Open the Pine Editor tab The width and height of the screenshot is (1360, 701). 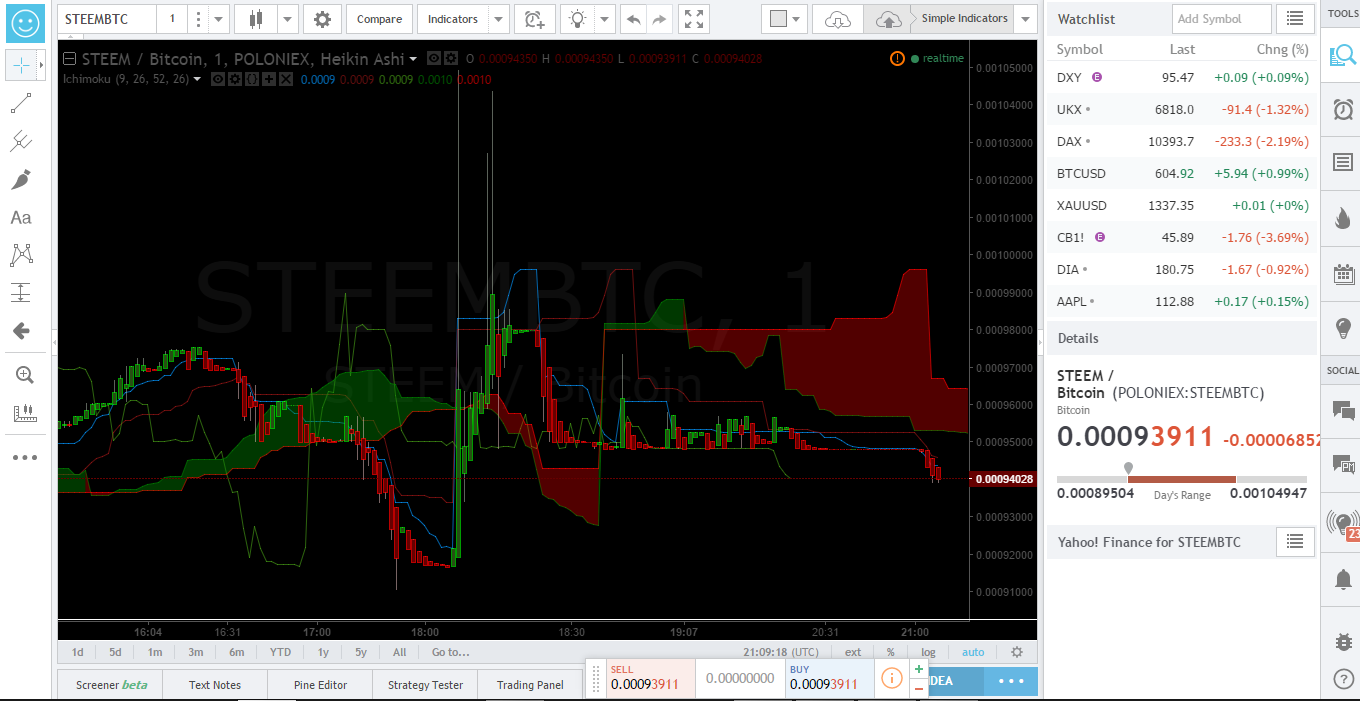(320, 685)
